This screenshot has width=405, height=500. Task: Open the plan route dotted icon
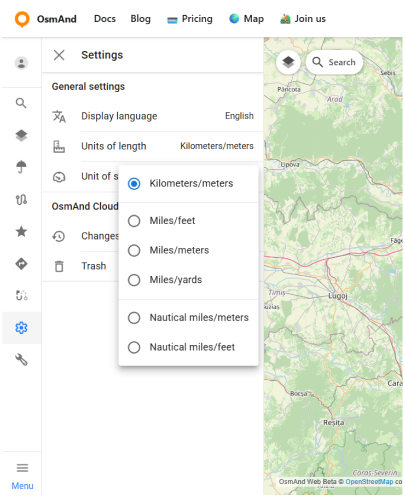pos(21,295)
